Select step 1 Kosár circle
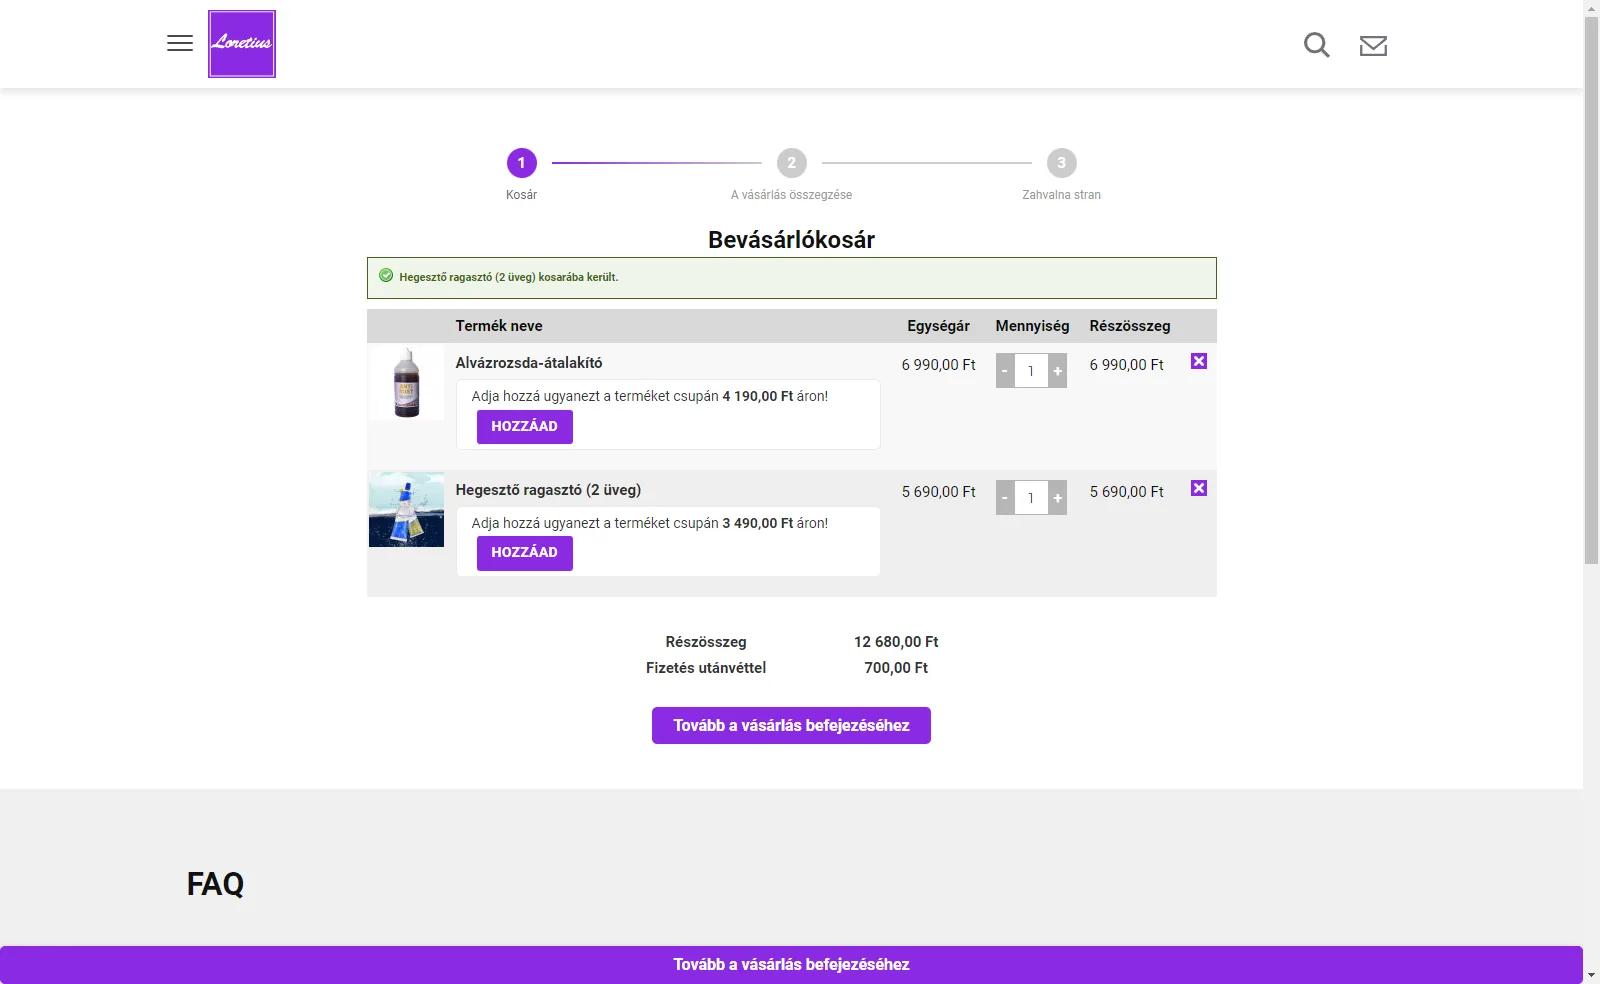The image size is (1600, 984). tap(522, 163)
